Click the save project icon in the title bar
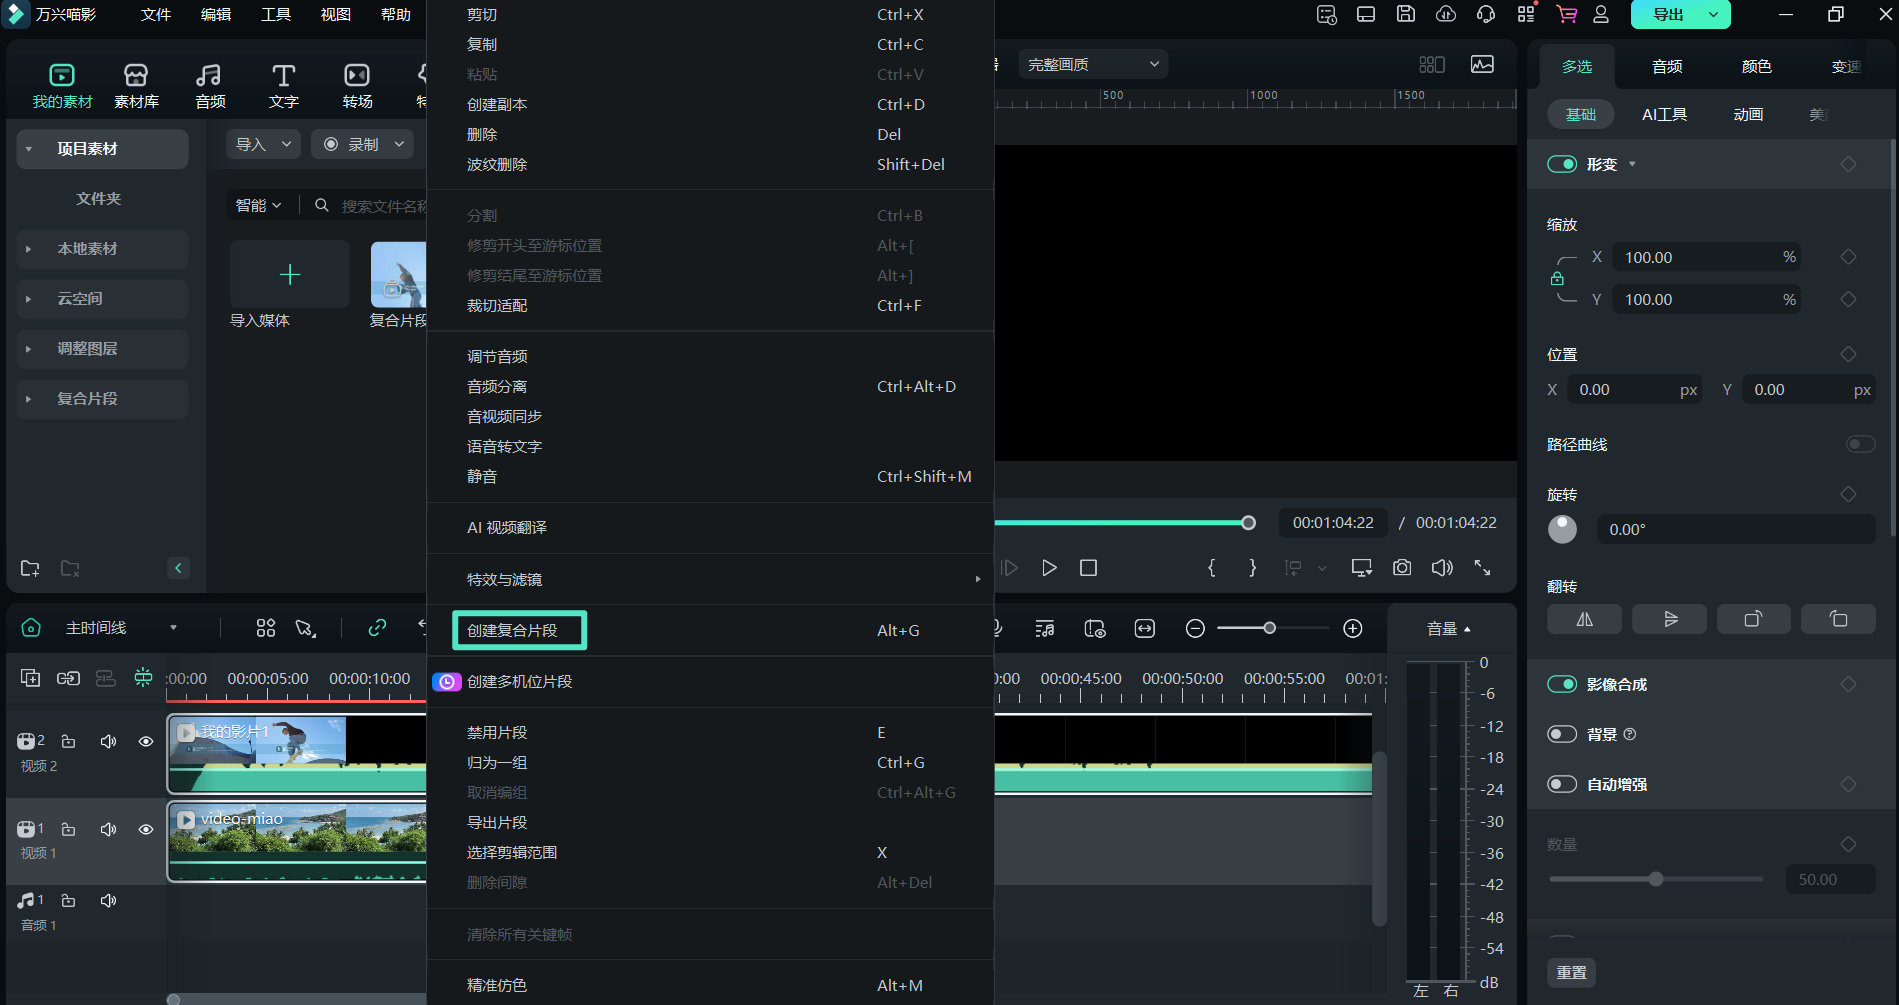1899x1005 pixels. [x=1405, y=15]
